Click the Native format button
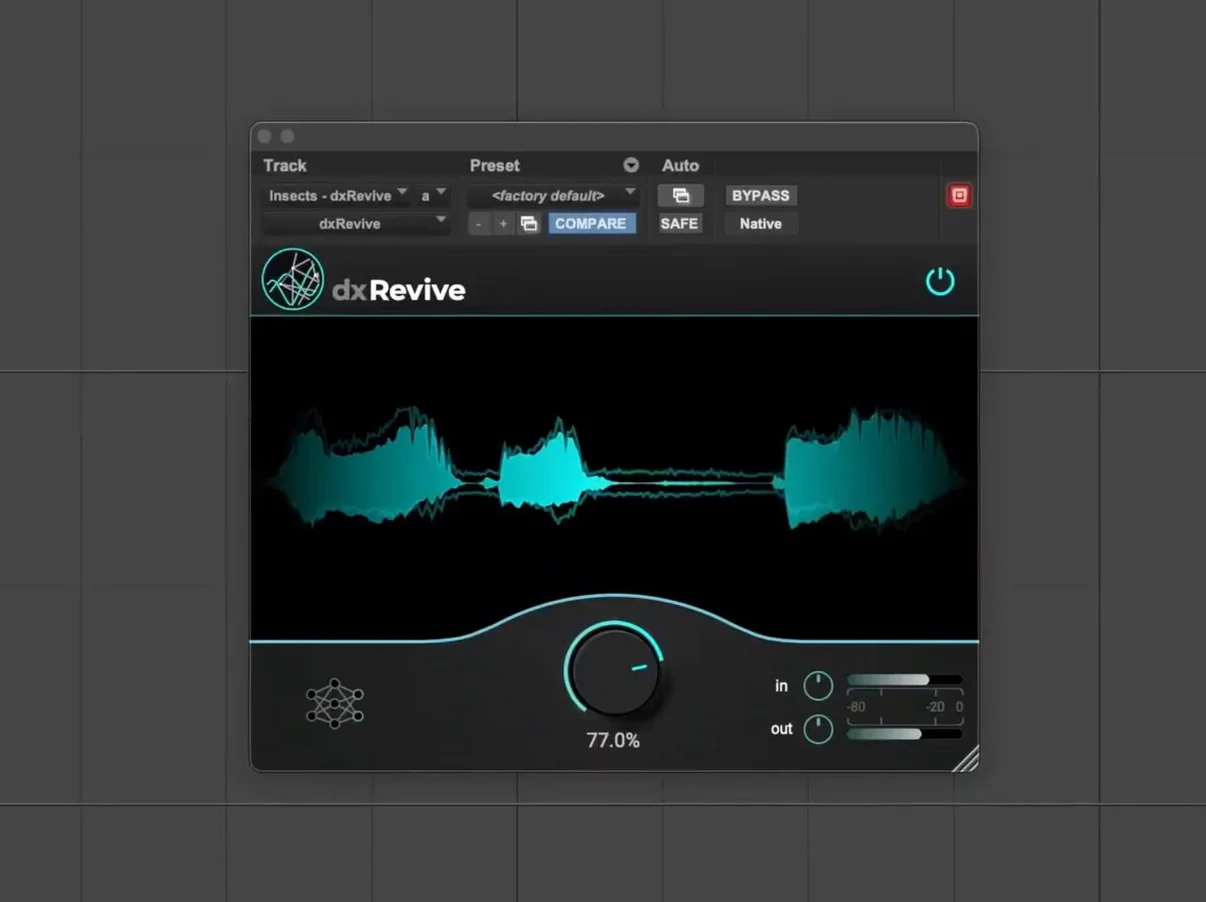Screen dimensions: 1206x902 coord(760,224)
